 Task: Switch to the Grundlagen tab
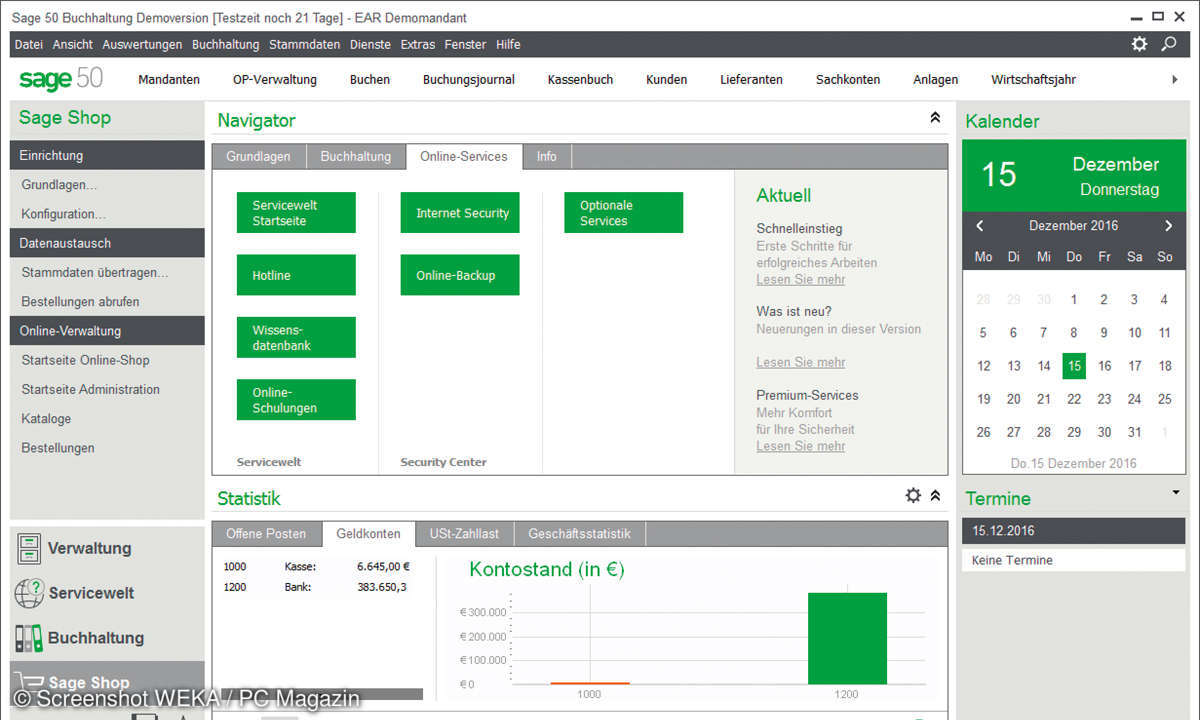[x=258, y=157]
